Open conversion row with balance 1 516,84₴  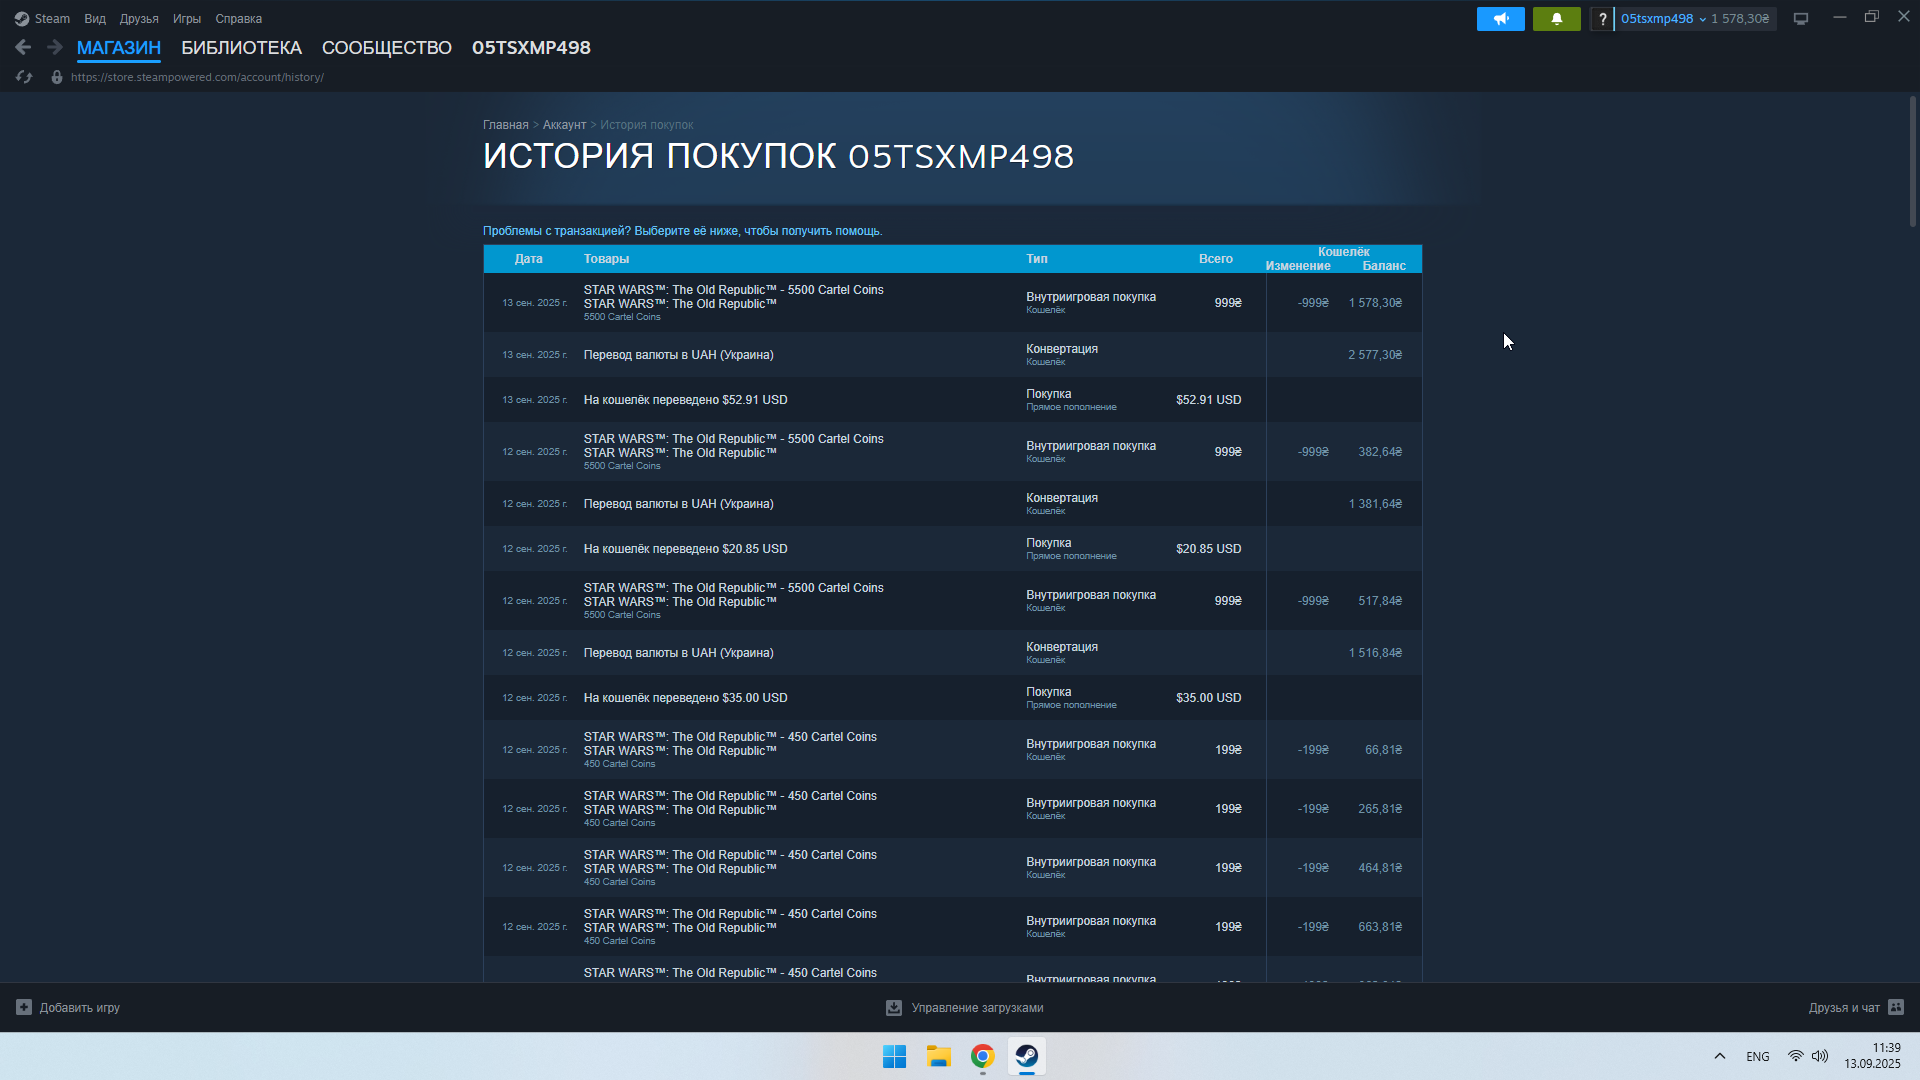[x=952, y=653]
